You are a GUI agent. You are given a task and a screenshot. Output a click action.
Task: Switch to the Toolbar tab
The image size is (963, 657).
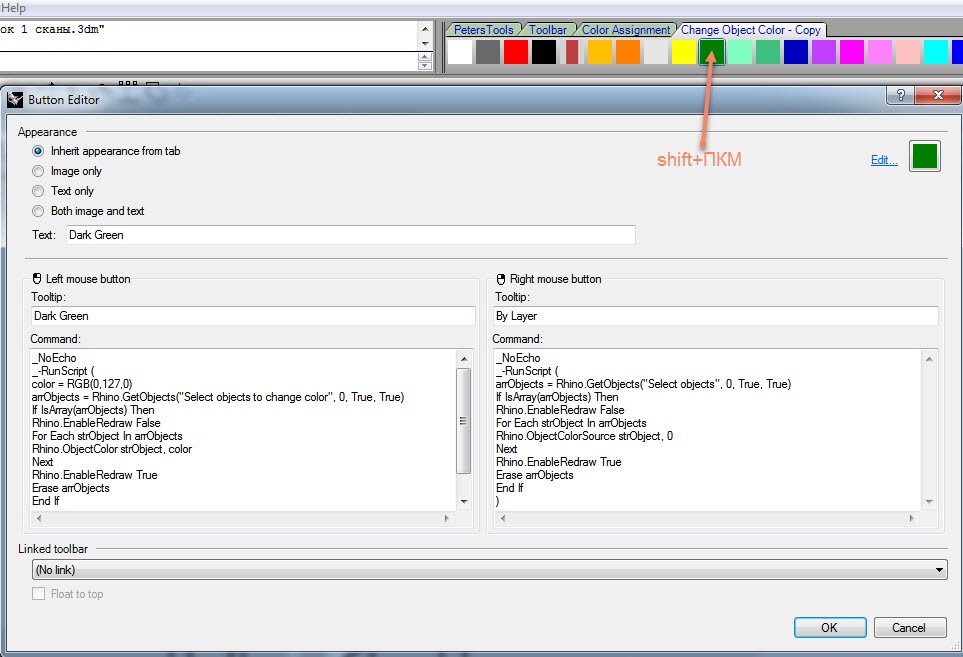pos(548,29)
